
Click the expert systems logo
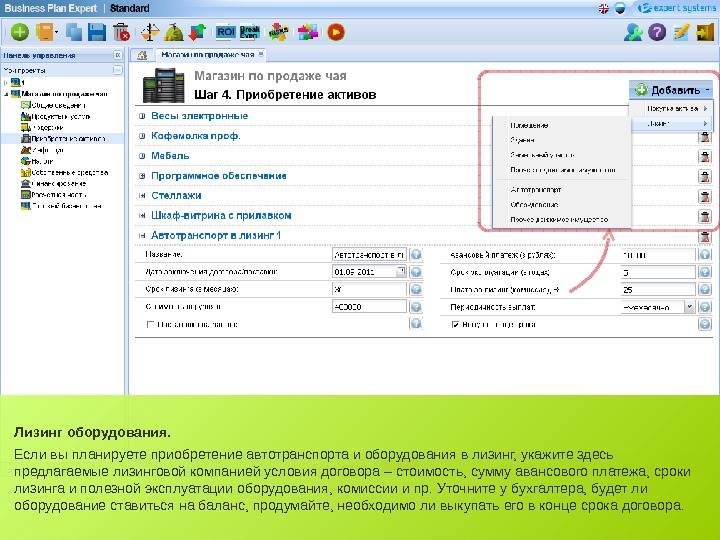676,8
